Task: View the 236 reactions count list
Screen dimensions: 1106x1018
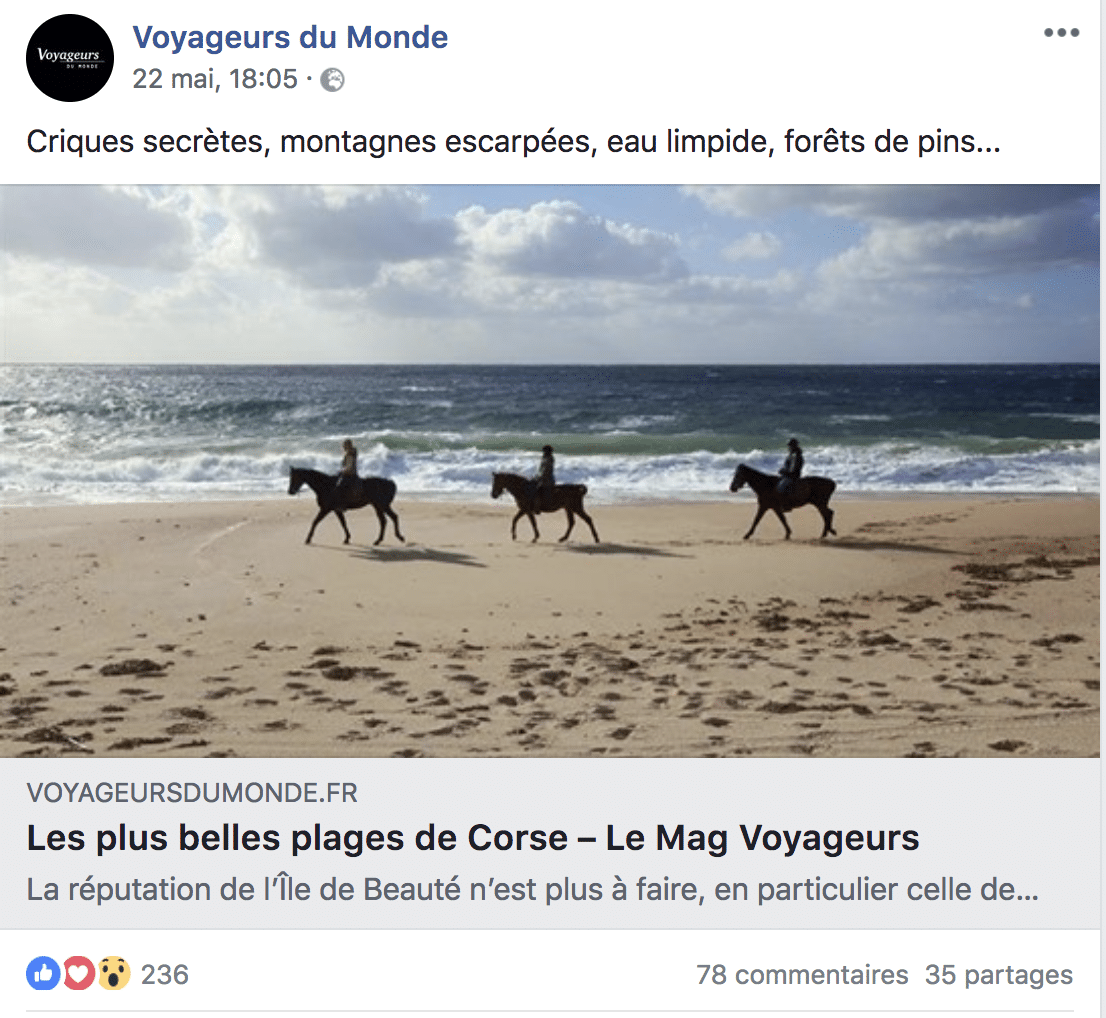Action: [x=165, y=974]
